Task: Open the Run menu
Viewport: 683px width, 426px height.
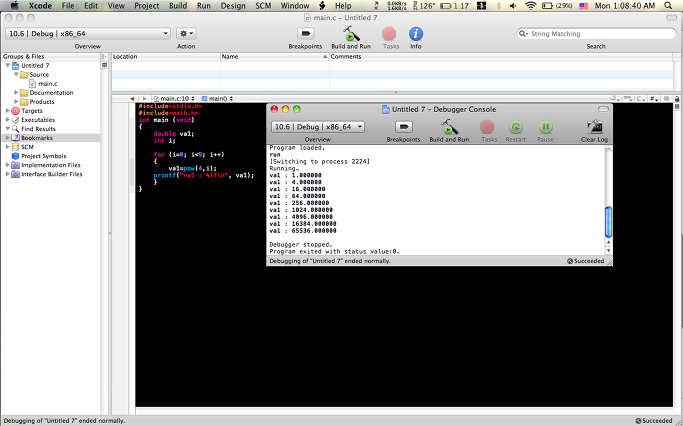Action: (x=204, y=6)
